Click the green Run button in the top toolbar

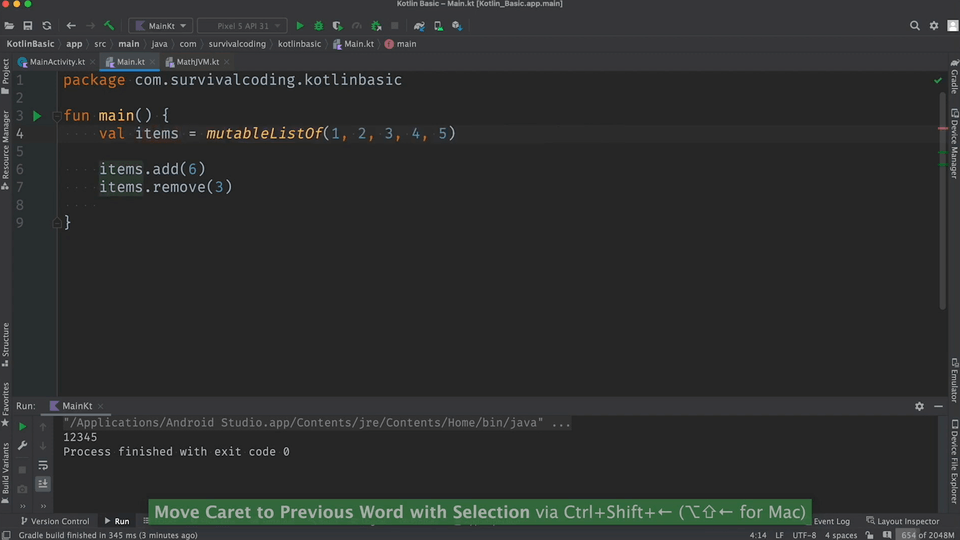tap(299, 26)
